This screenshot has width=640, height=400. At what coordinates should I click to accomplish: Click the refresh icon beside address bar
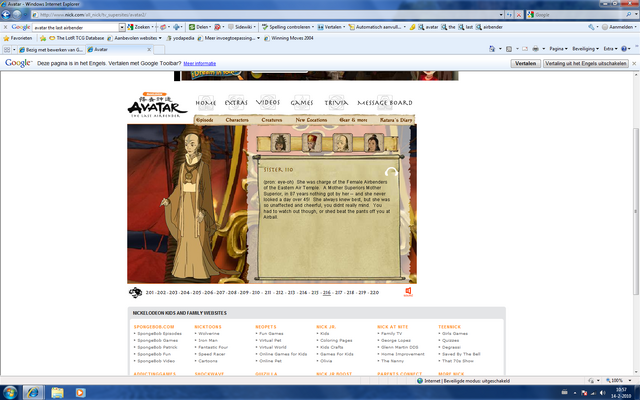(509, 15)
